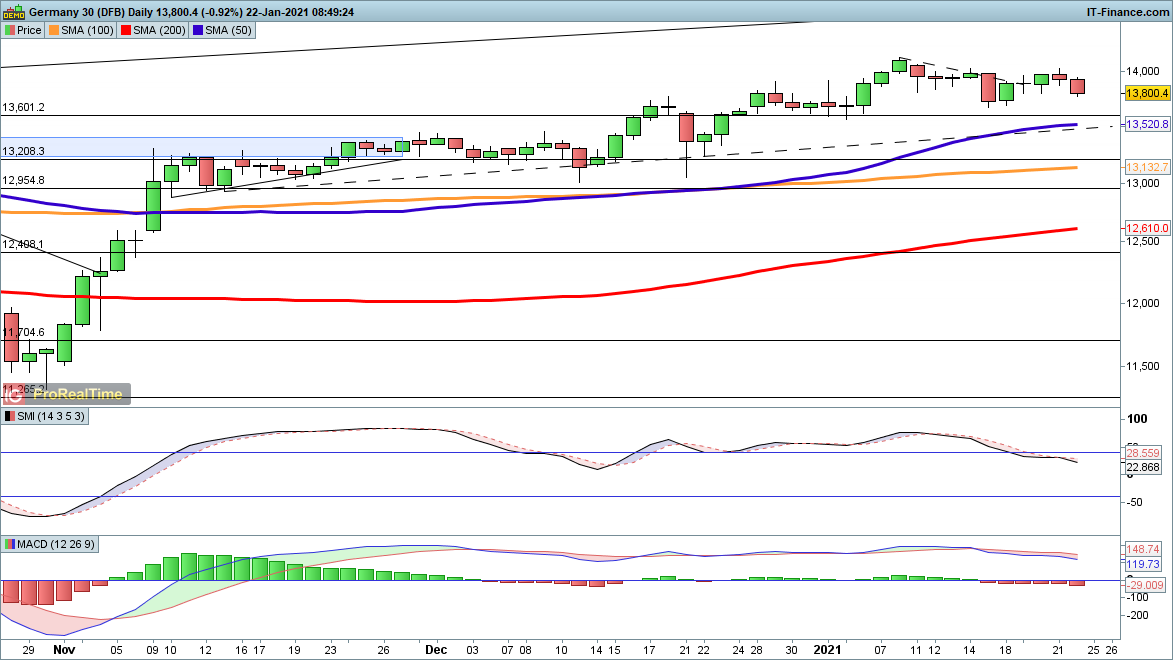
Task: Select the current price tag 13,800.4
Action: point(1147,93)
